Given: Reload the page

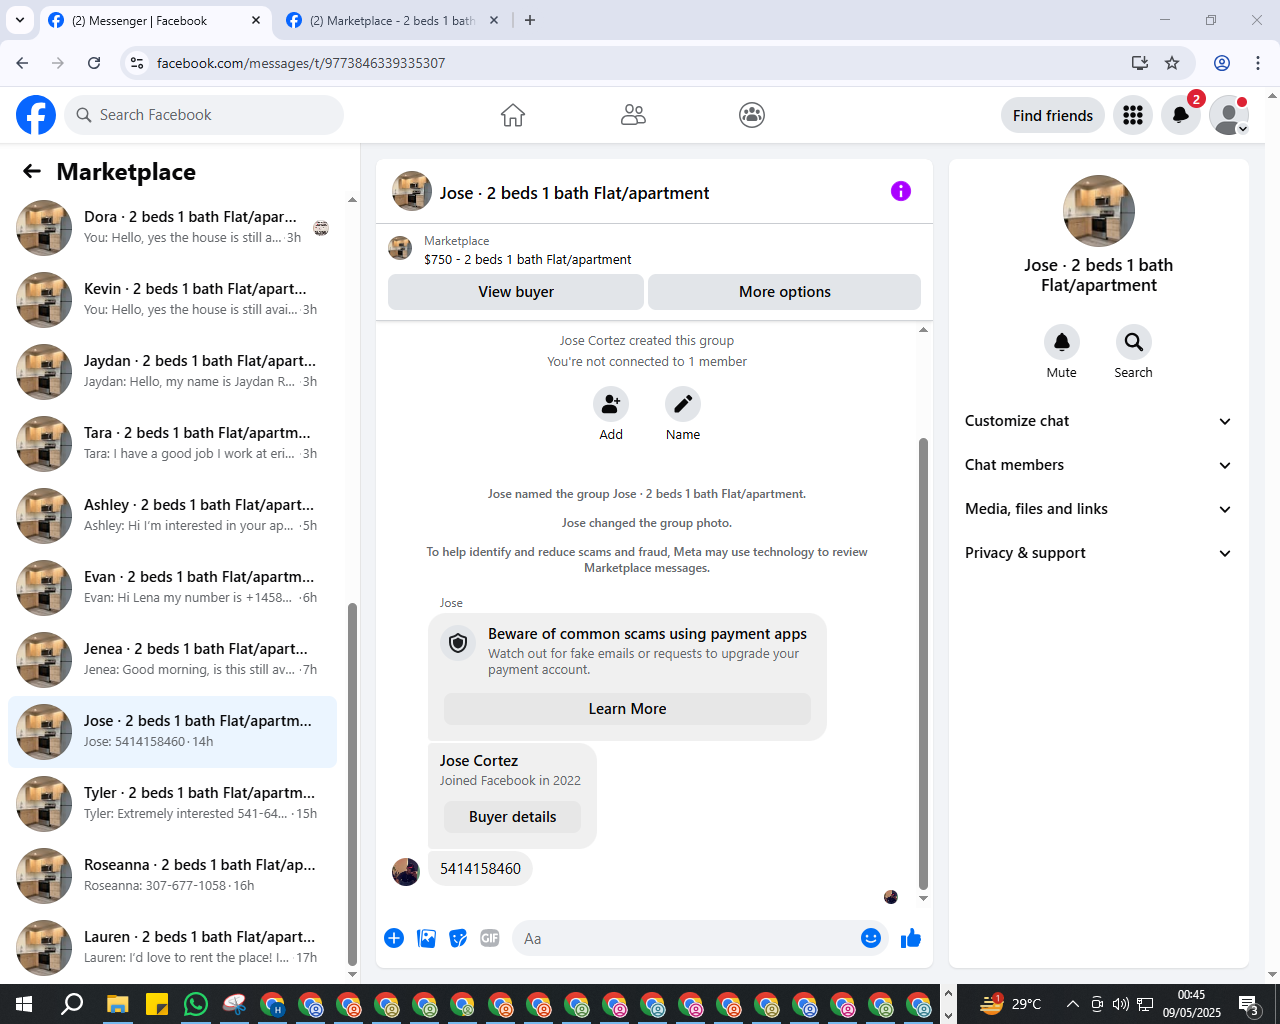Looking at the screenshot, I should [x=94, y=63].
